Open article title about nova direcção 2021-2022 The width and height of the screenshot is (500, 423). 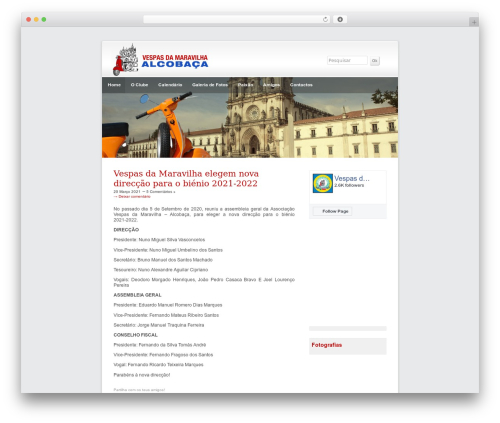pos(186,178)
